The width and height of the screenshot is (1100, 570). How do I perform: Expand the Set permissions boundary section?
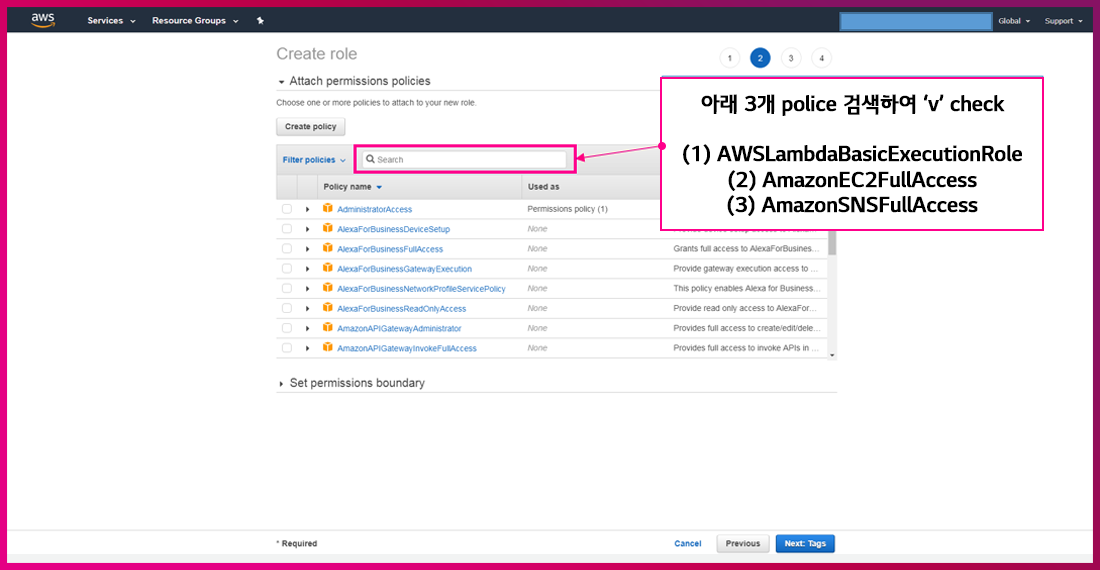281,383
